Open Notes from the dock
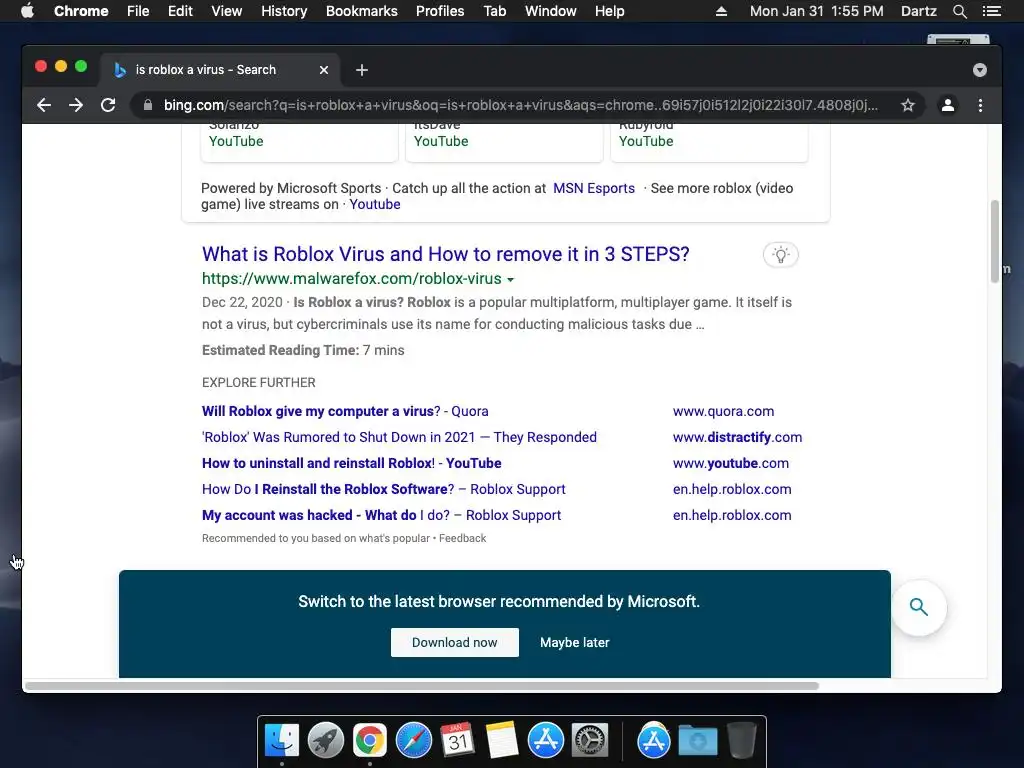 click(502, 741)
